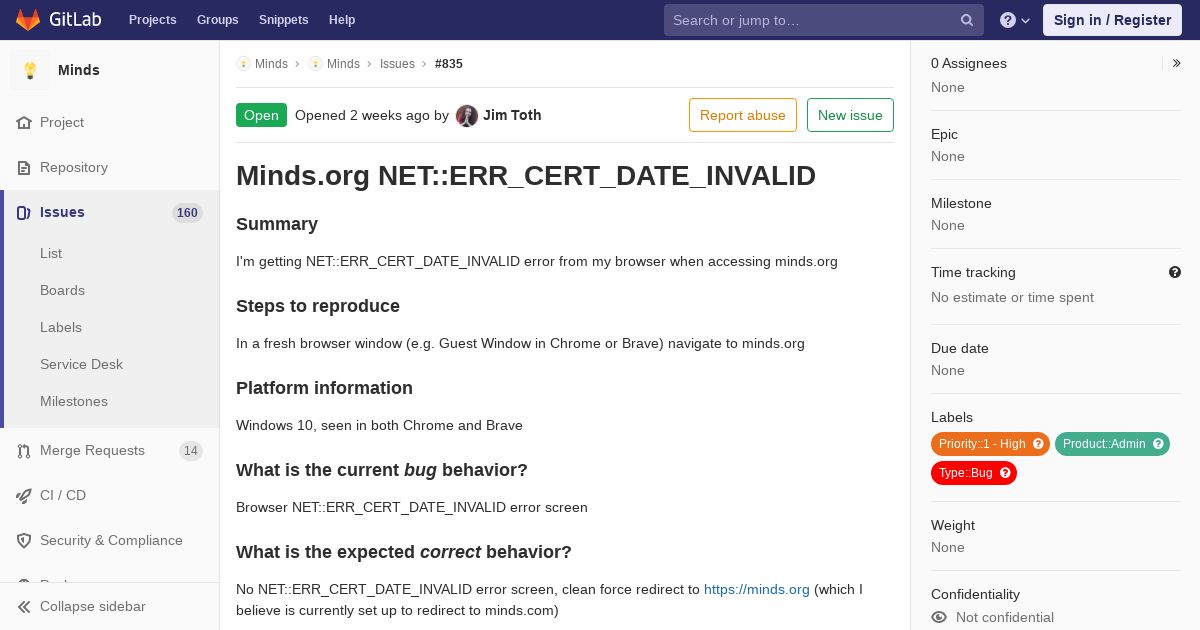Click the Sign in / Register button

(1112, 20)
